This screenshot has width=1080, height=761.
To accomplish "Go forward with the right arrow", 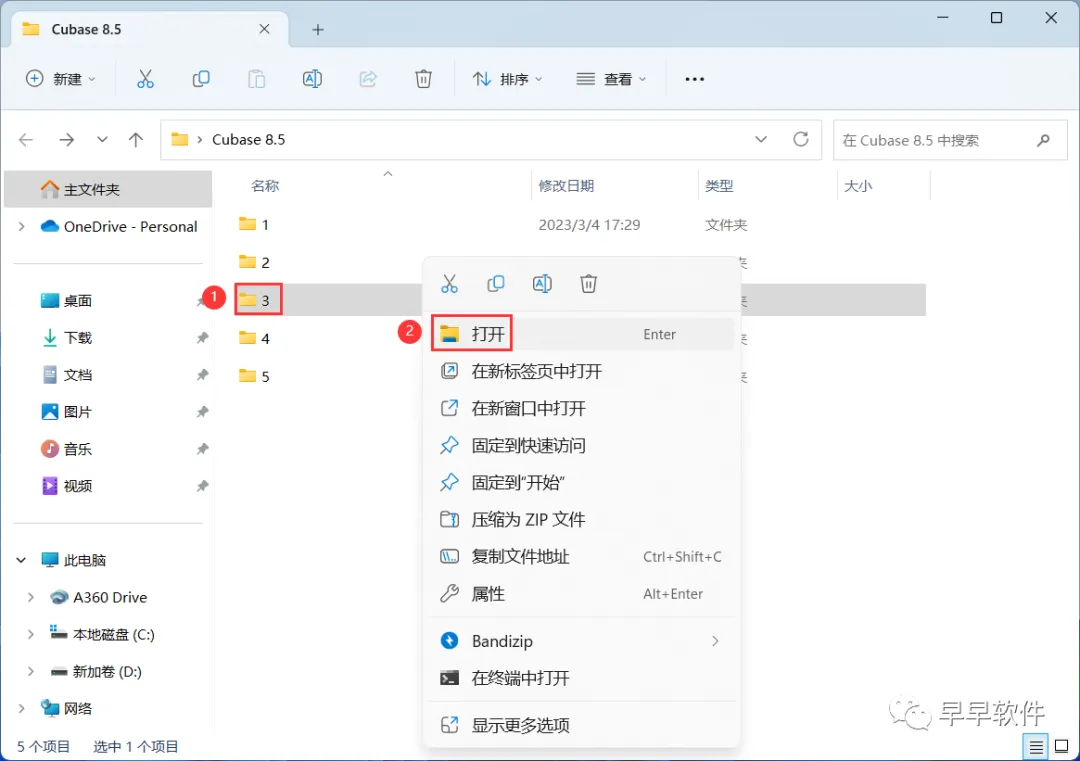I will (x=66, y=140).
